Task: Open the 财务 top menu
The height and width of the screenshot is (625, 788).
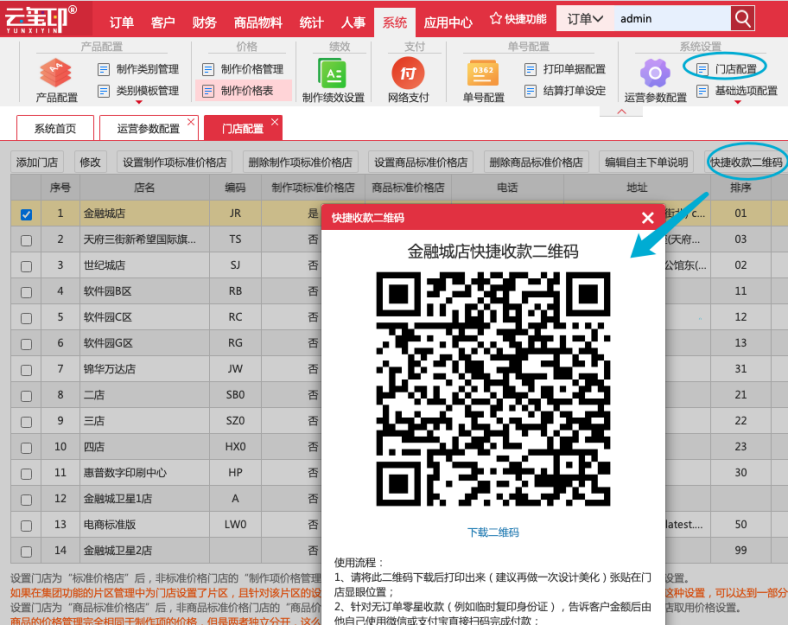Action: point(204,22)
